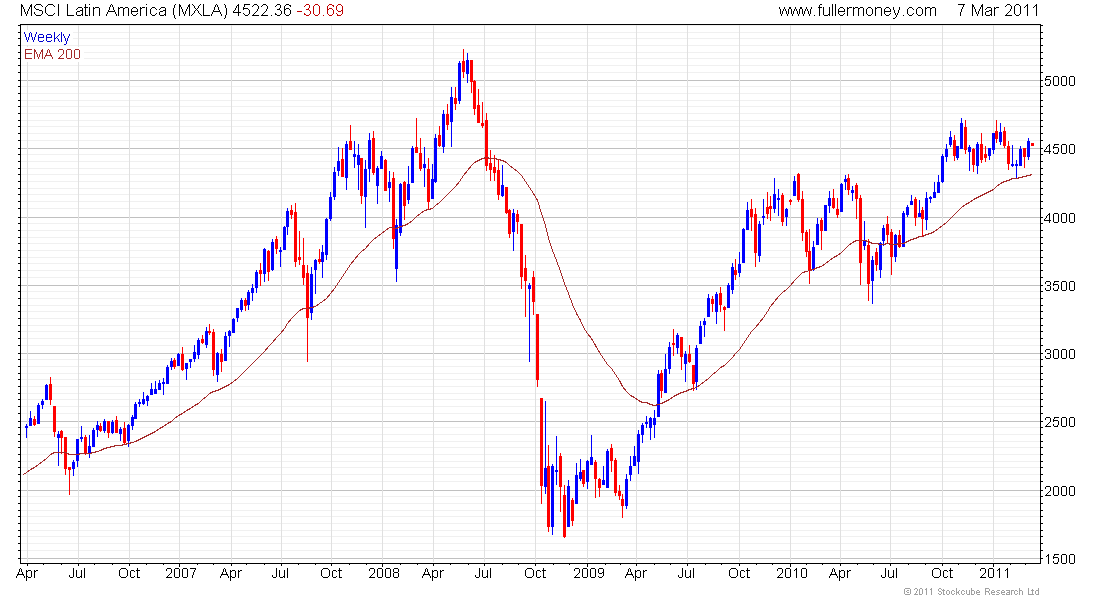Click the date '7 Mar 2011'

(998, 11)
